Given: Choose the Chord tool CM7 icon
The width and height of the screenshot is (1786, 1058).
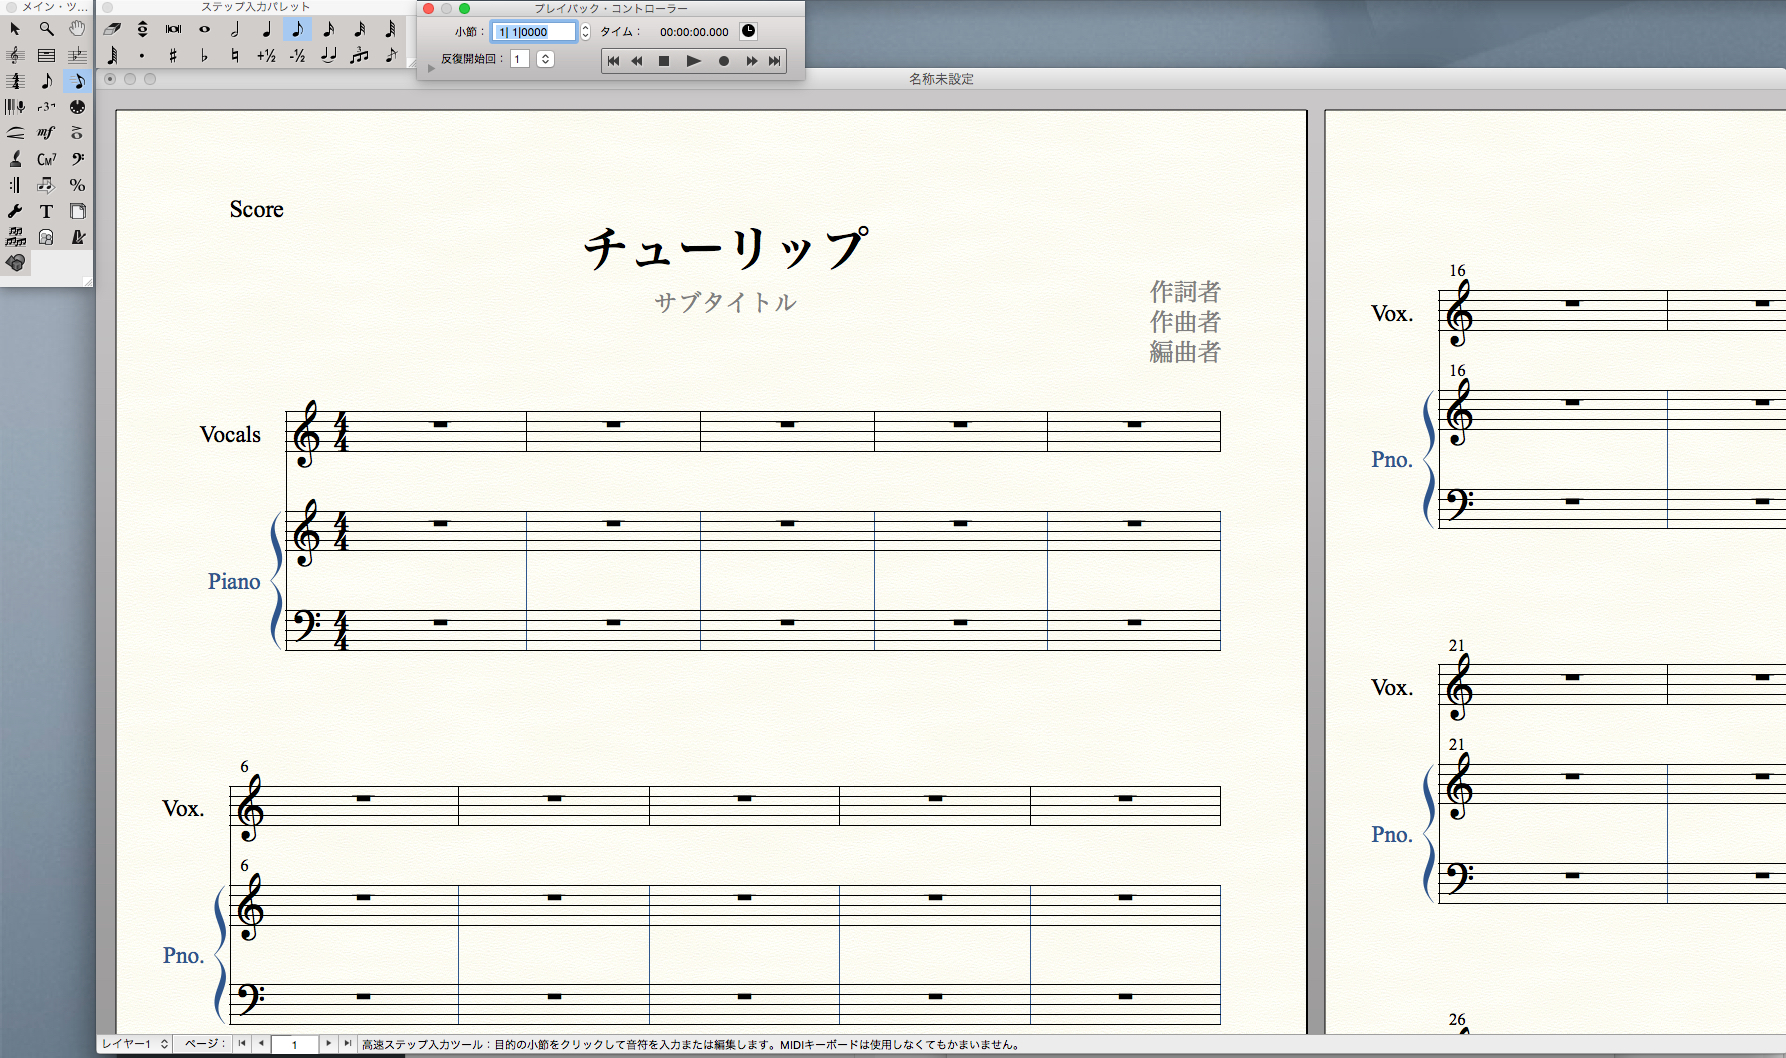Looking at the screenshot, I should 46,159.
